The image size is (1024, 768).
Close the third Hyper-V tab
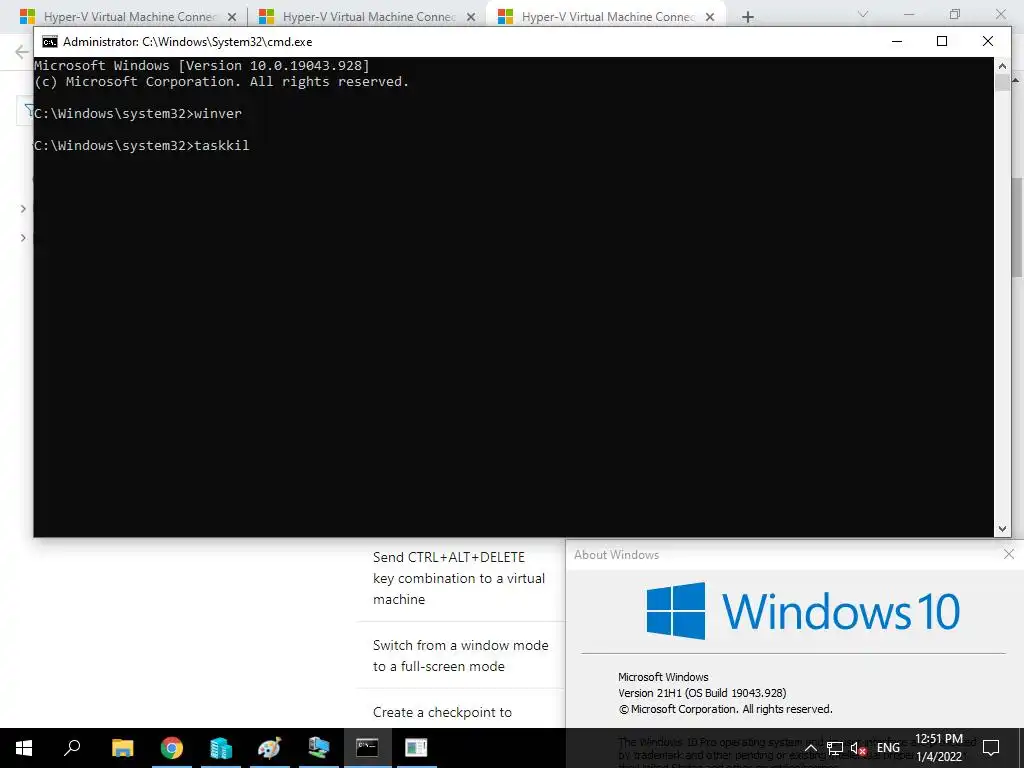(710, 17)
